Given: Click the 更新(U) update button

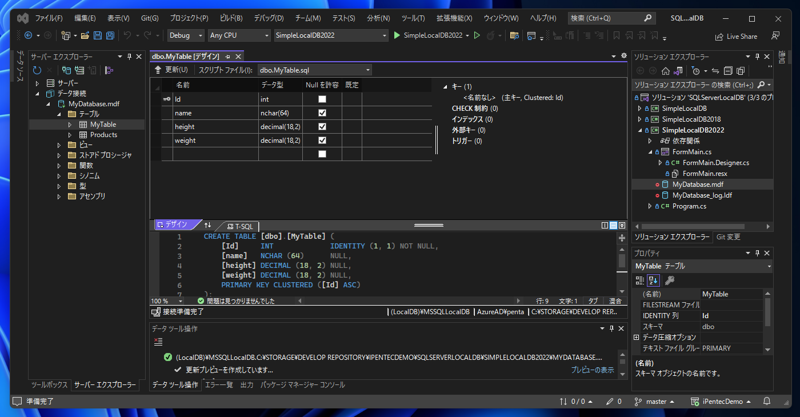Looking at the screenshot, I should pyautogui.click(x=171, y=70).
